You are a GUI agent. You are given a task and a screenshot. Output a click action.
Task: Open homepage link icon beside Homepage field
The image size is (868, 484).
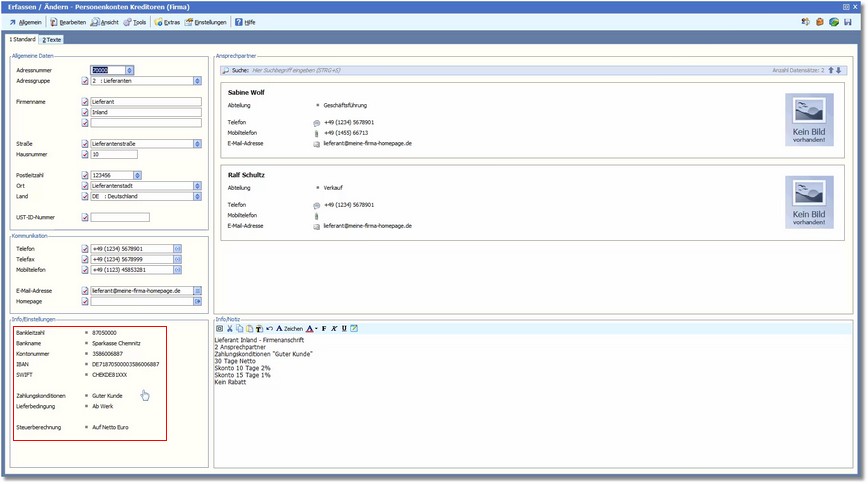tap(198, 300)
